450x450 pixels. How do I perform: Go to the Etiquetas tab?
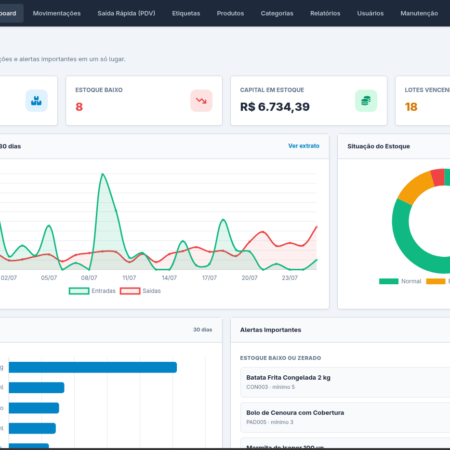186,13
